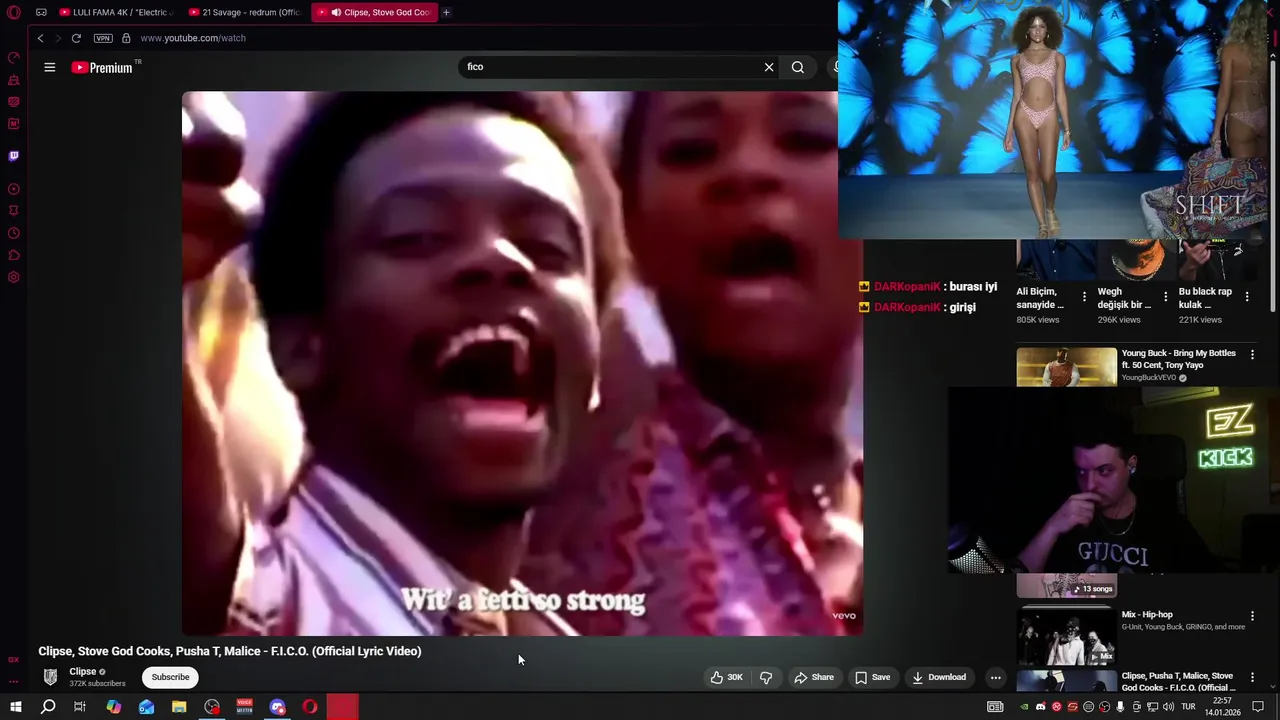Image resolution: width=1280 pixels, height=720 pixels.
Task: Open Clipse channel name link
Action: point(83,672)
